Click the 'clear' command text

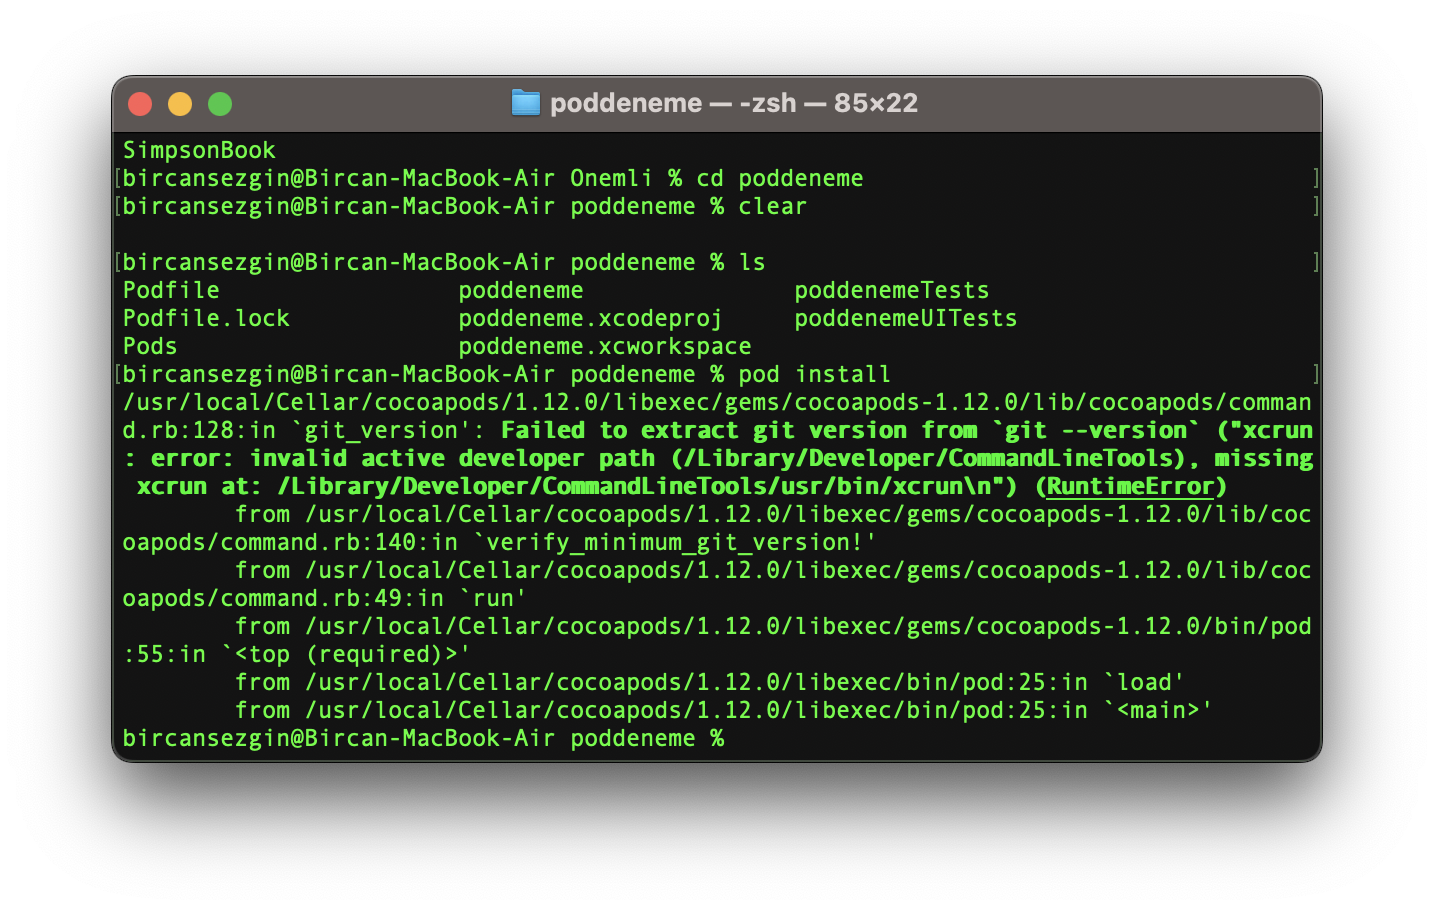(x=772, y=207)
